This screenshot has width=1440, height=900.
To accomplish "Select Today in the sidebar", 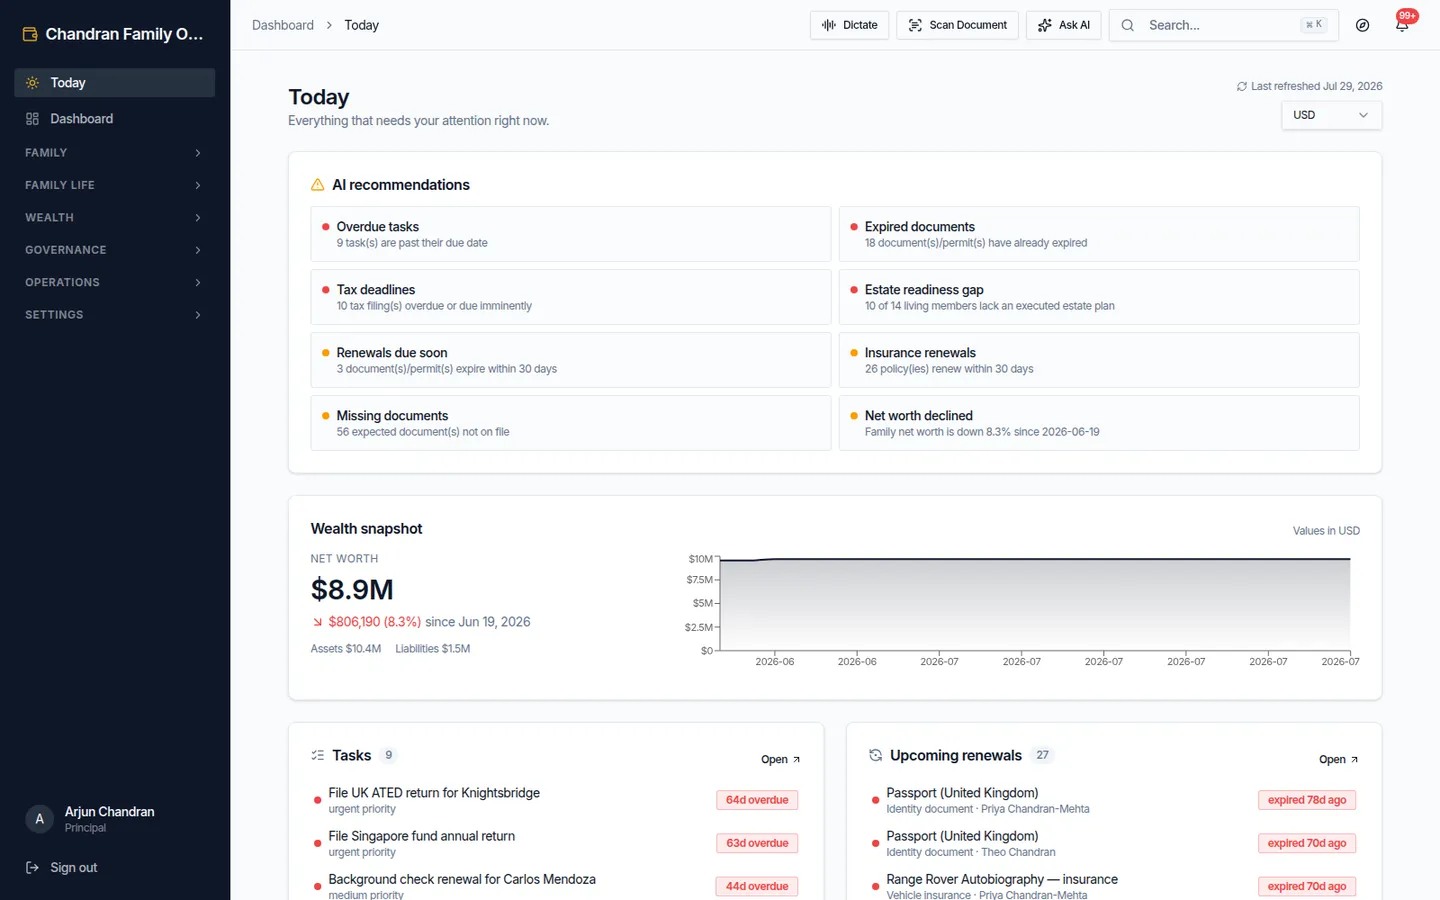I will pos(114,83).
